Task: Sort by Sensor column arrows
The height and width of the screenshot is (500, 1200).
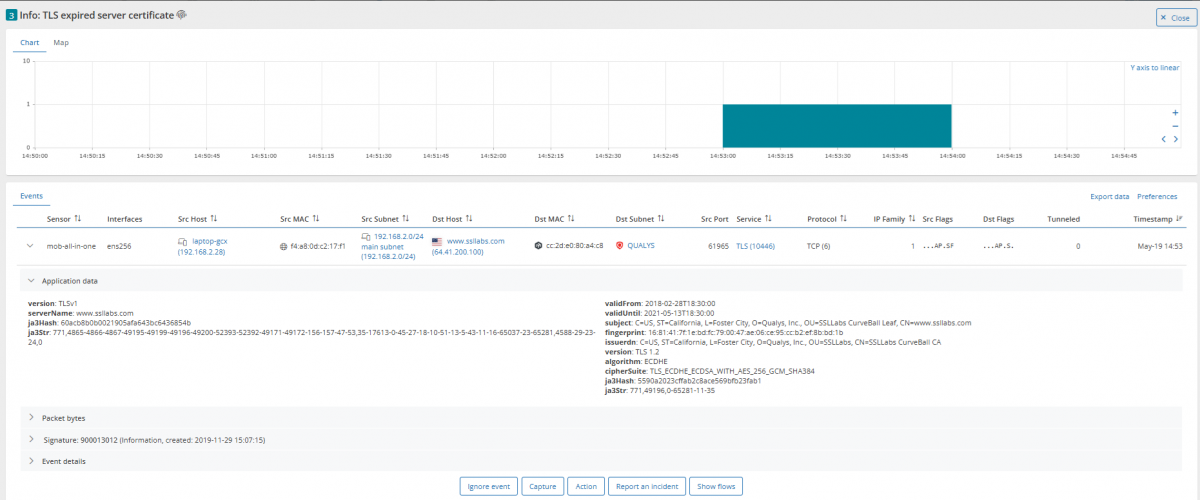Action: coord(78,218)
